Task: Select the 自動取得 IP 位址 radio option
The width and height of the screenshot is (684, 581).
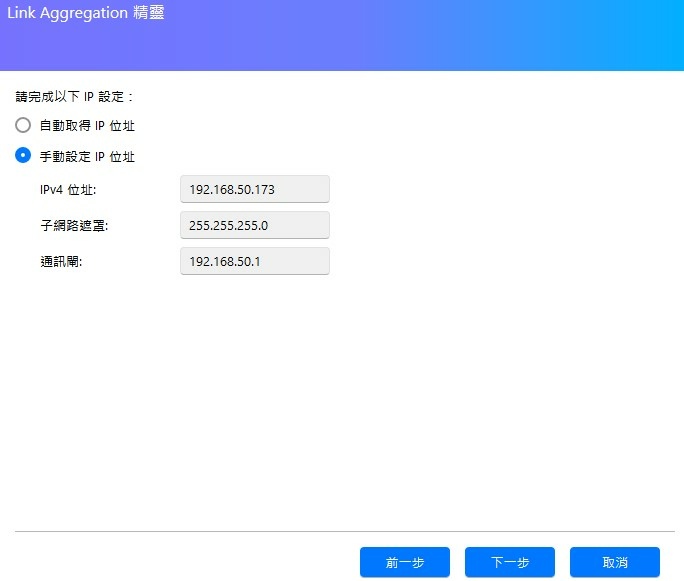Action: point(23,125)
